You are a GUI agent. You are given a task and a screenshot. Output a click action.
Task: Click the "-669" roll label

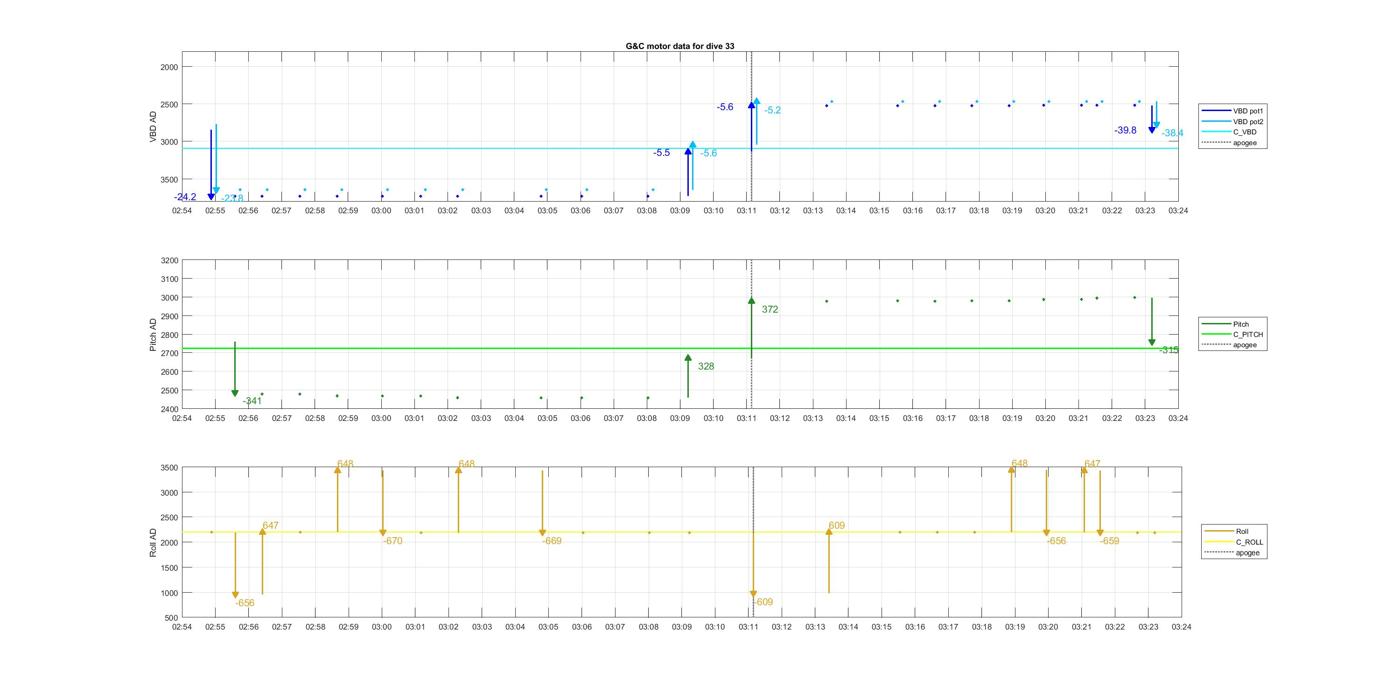coord(552,541)
